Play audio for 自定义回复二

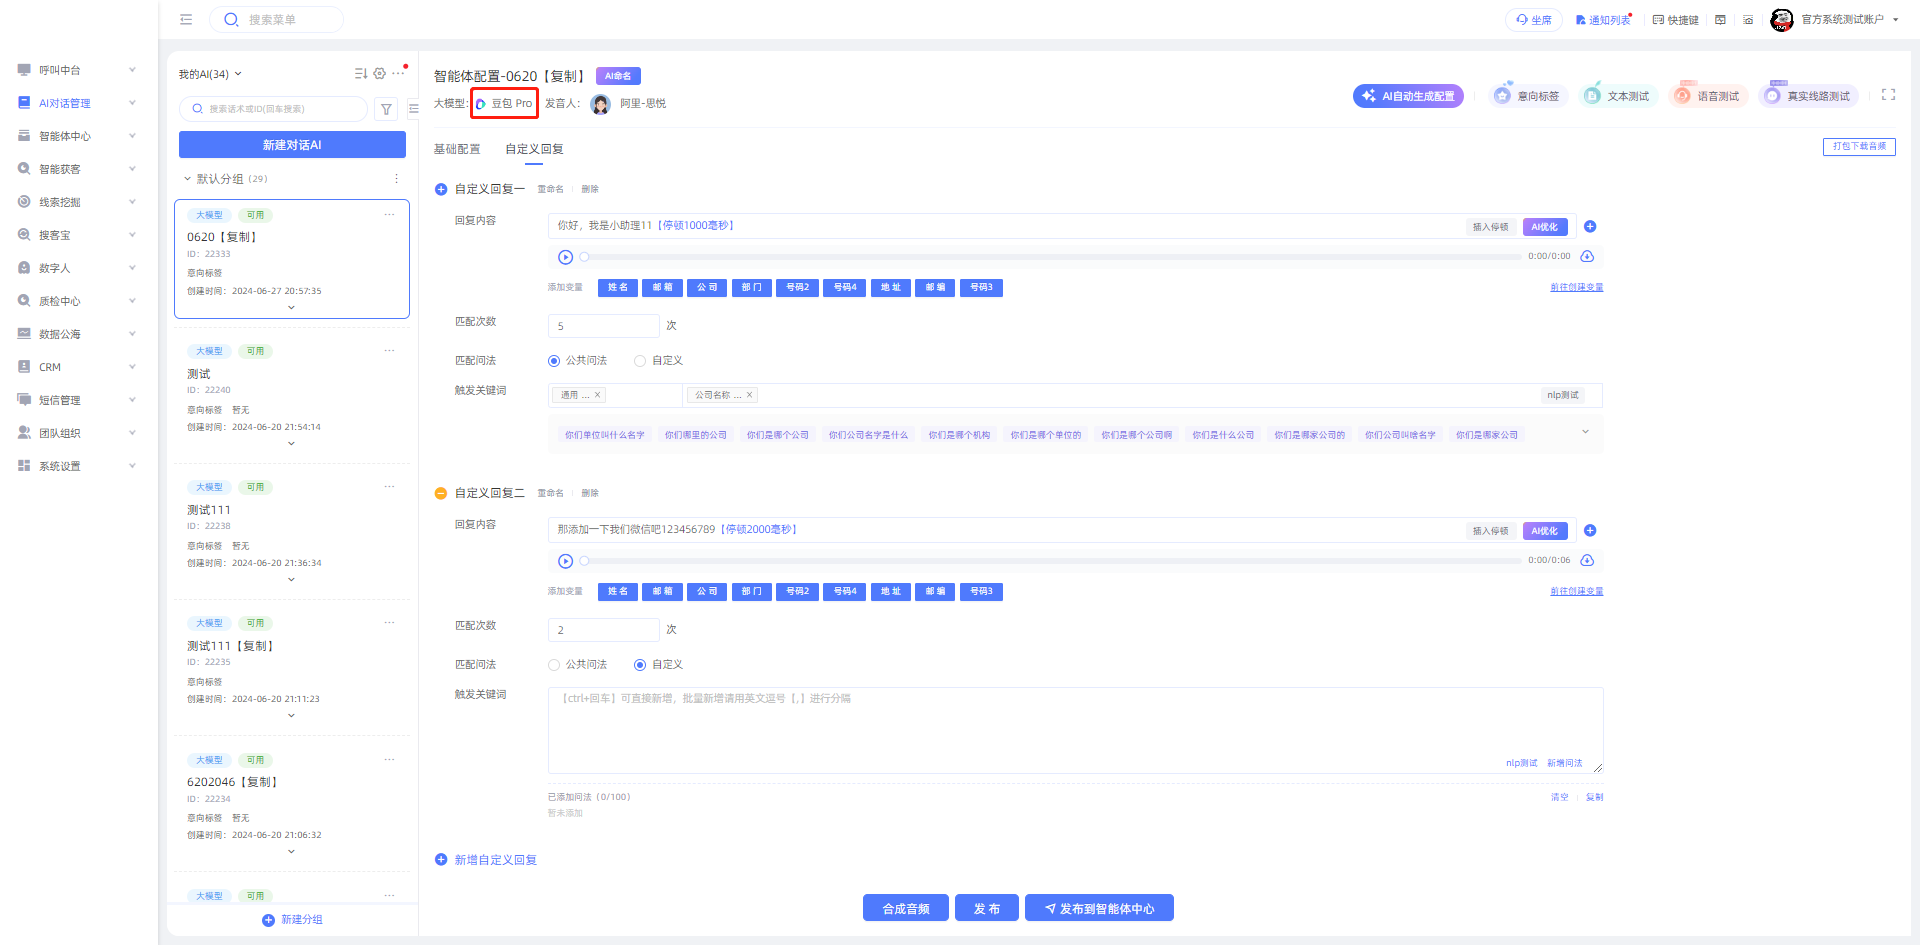tap(565, 561)
